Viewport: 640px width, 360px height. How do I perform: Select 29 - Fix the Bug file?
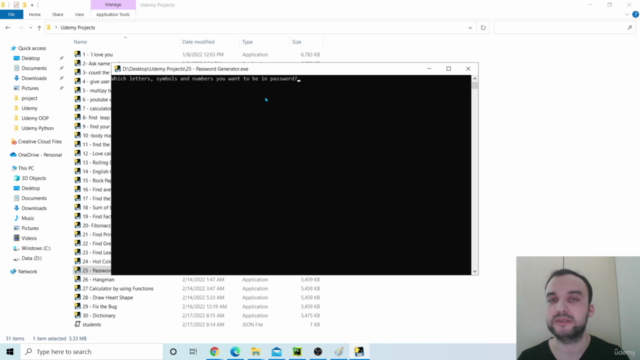tap(100, 307)
